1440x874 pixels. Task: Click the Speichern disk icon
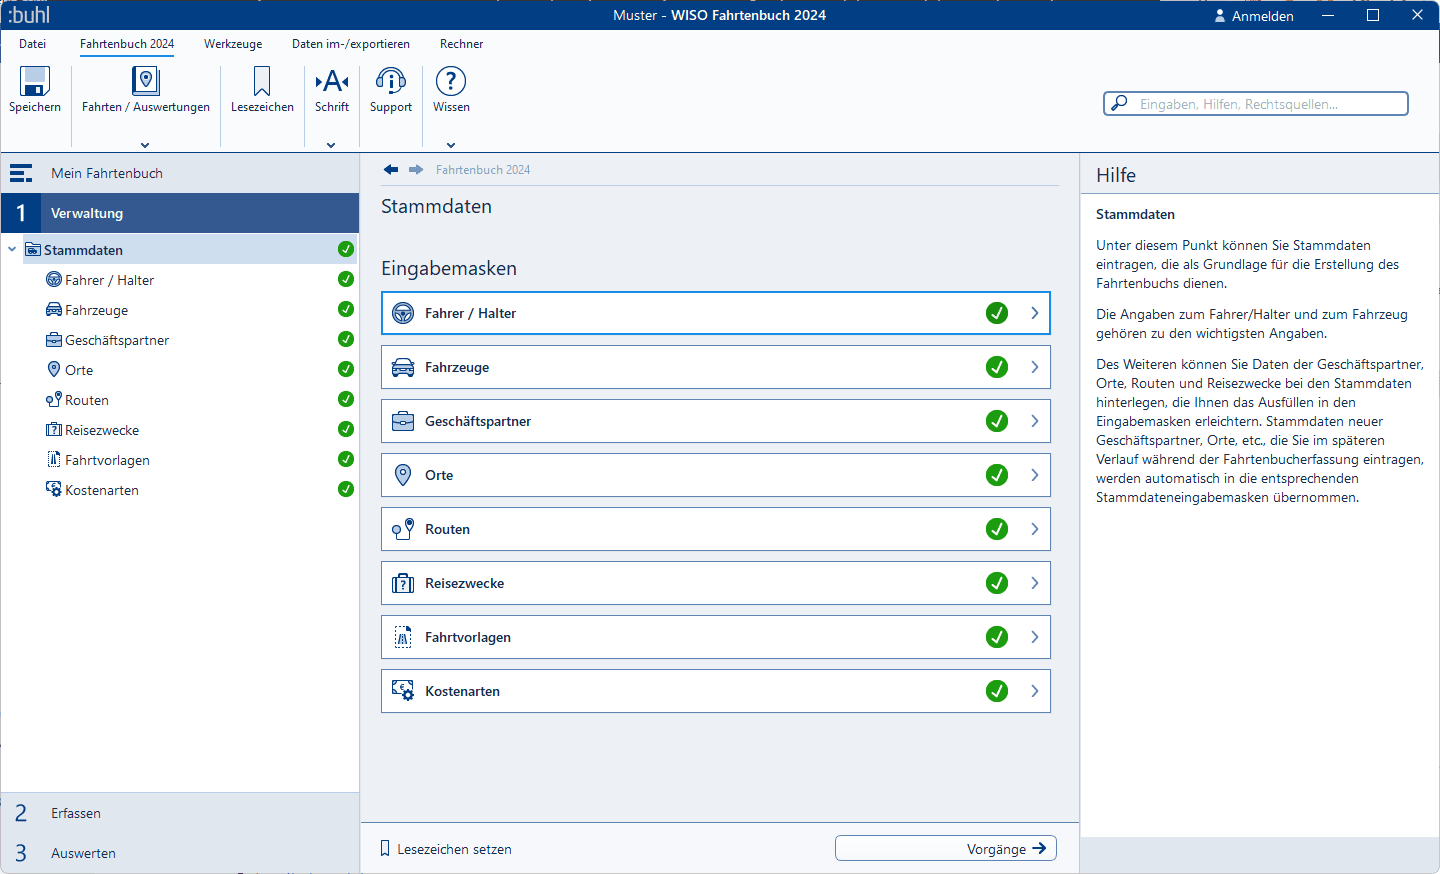click(x=35, y=81)
